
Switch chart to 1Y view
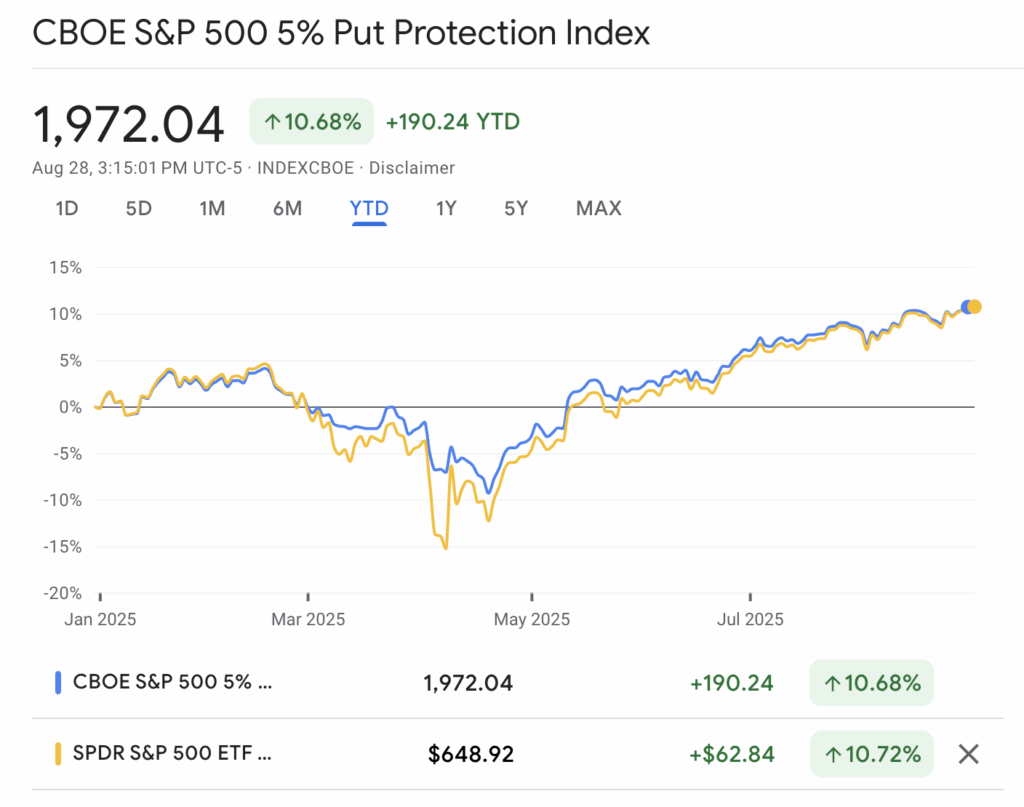point(446,209)
